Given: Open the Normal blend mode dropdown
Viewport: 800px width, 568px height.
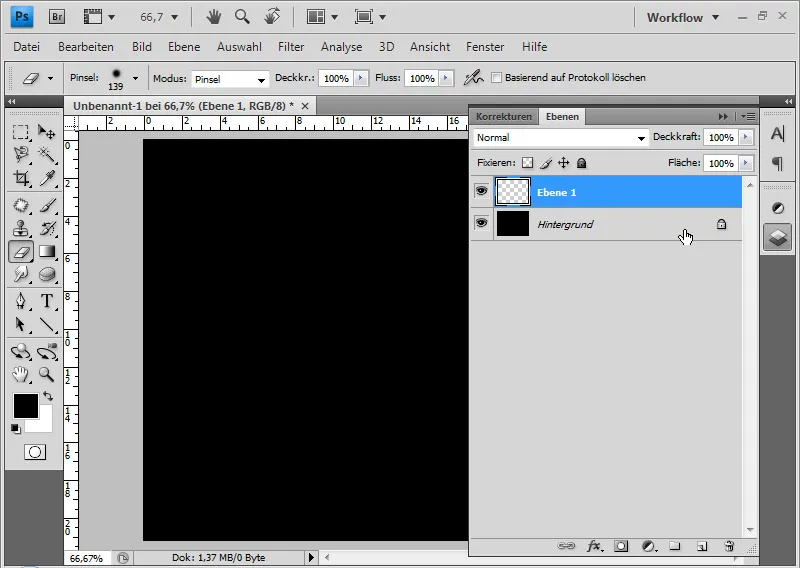Looking at the screenshot, I should [x=561, y=138].
